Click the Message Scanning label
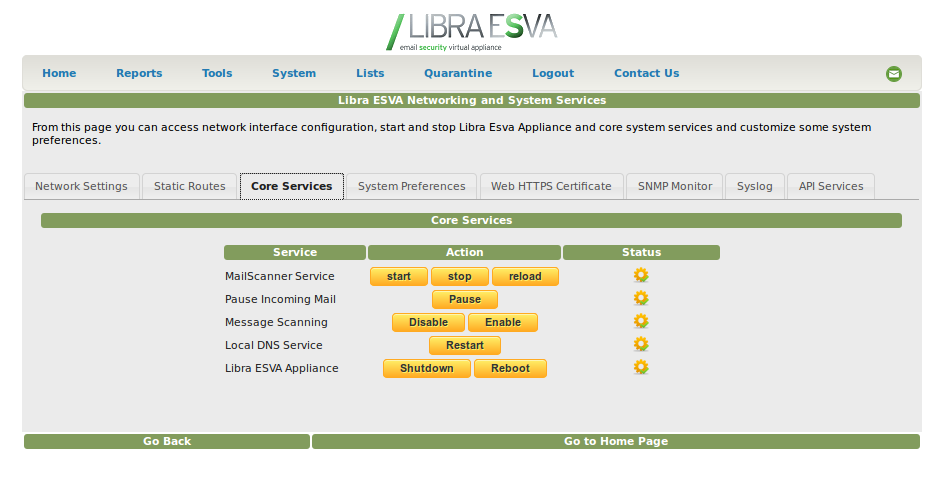Image resolution: width=938 pixels, height=487 pixels. [x=276, y=322]
